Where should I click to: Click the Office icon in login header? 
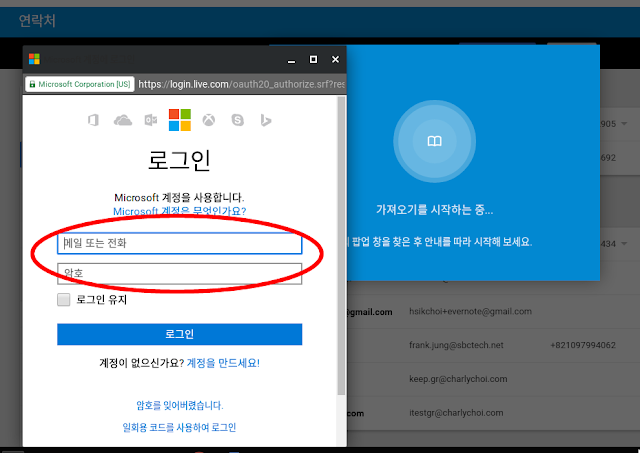(93, 120)
